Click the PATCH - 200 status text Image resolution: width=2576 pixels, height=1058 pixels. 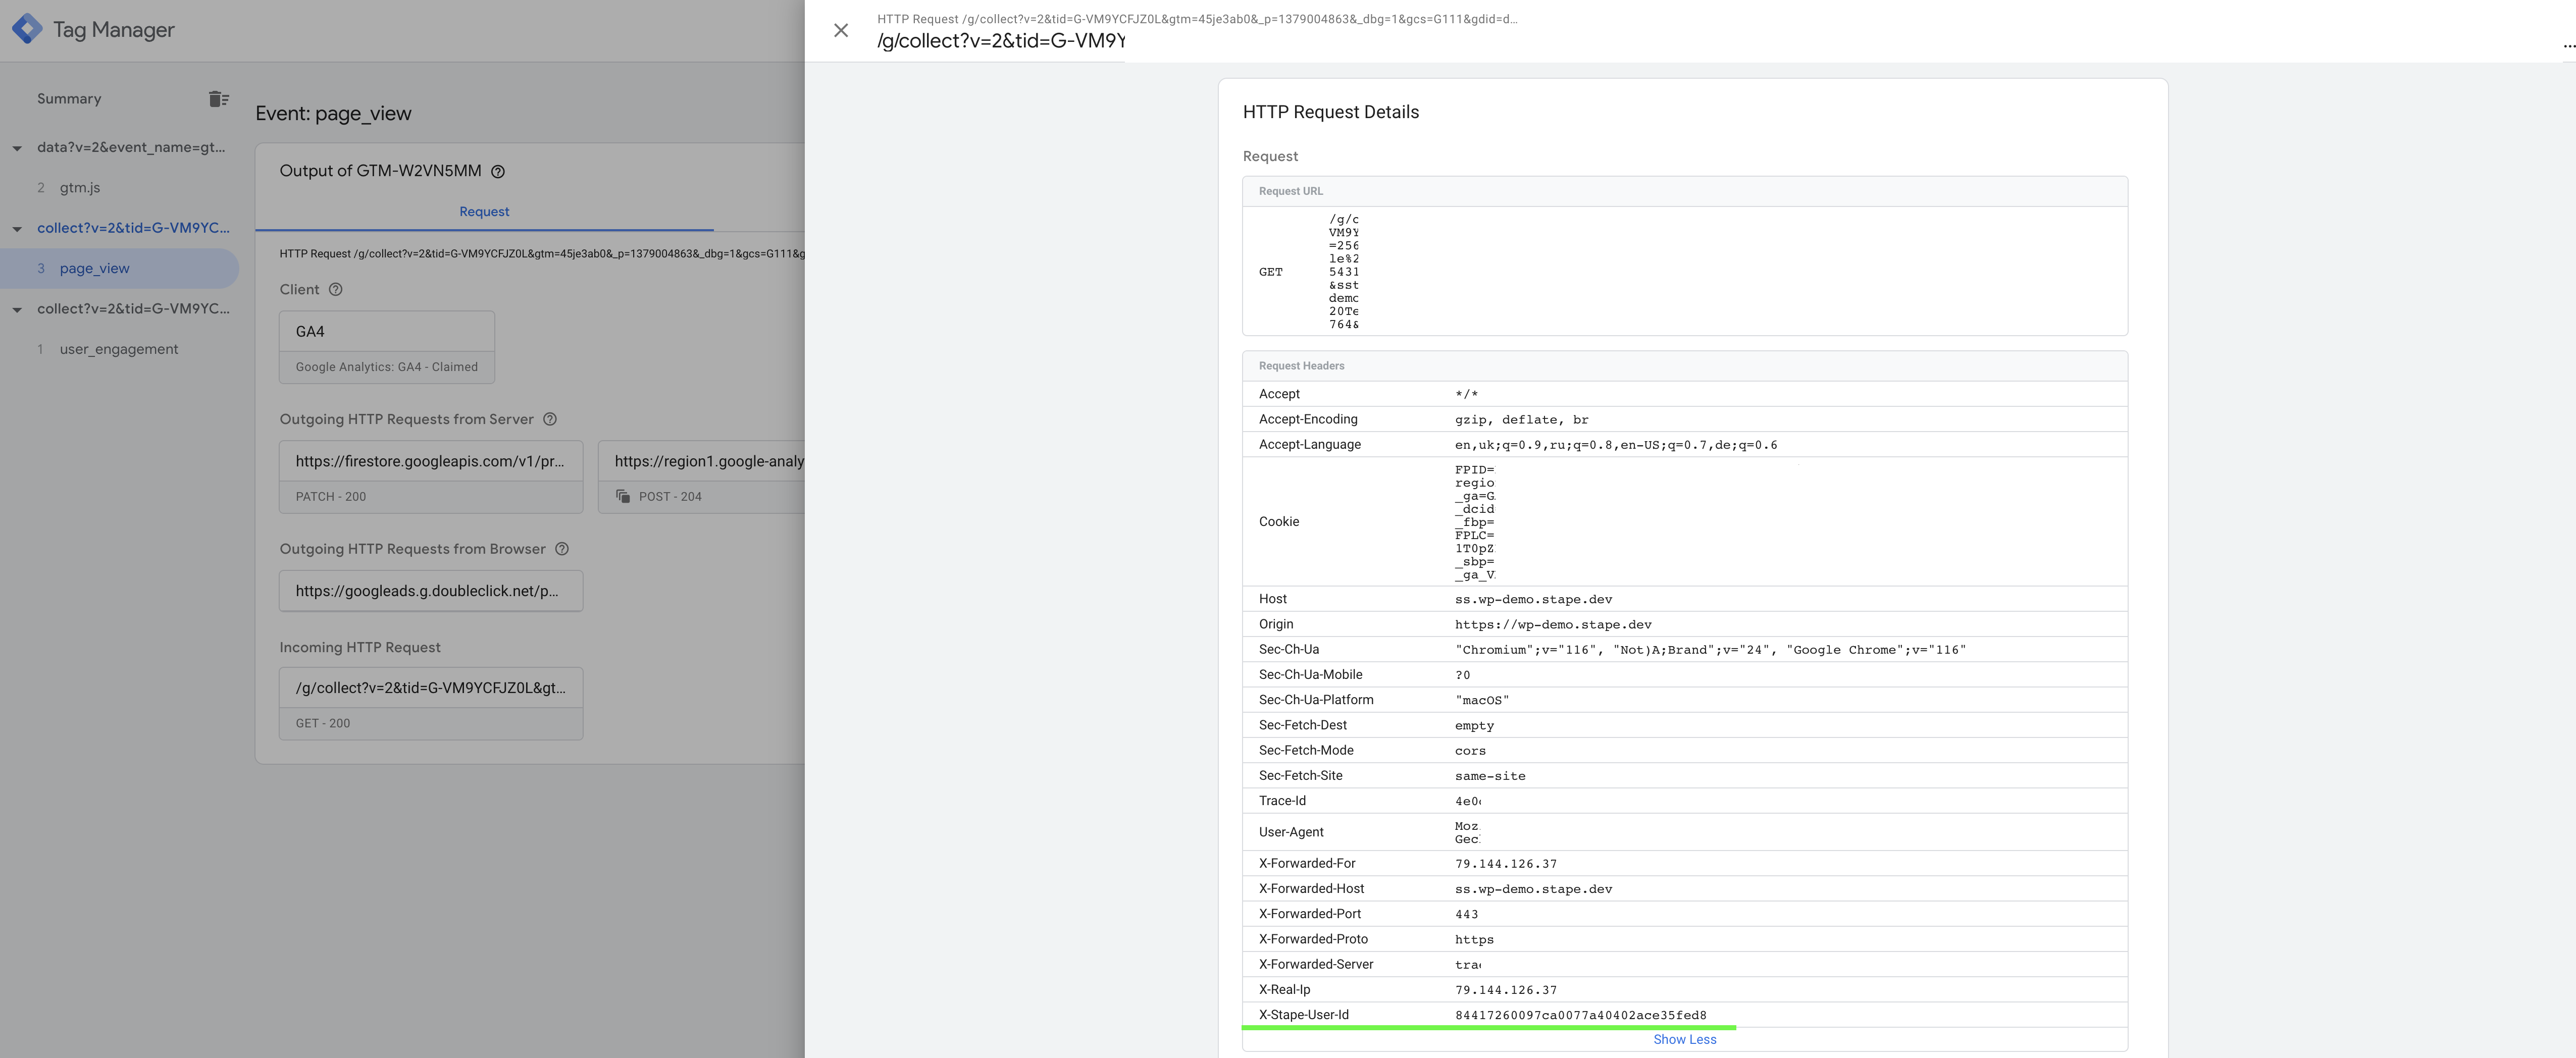(x=331, y=497)
